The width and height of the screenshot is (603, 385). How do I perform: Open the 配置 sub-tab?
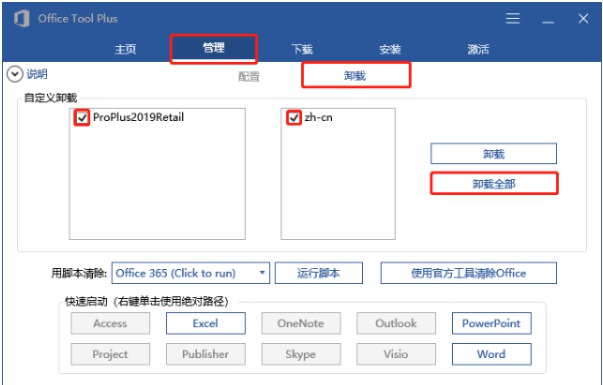[249, 77]
